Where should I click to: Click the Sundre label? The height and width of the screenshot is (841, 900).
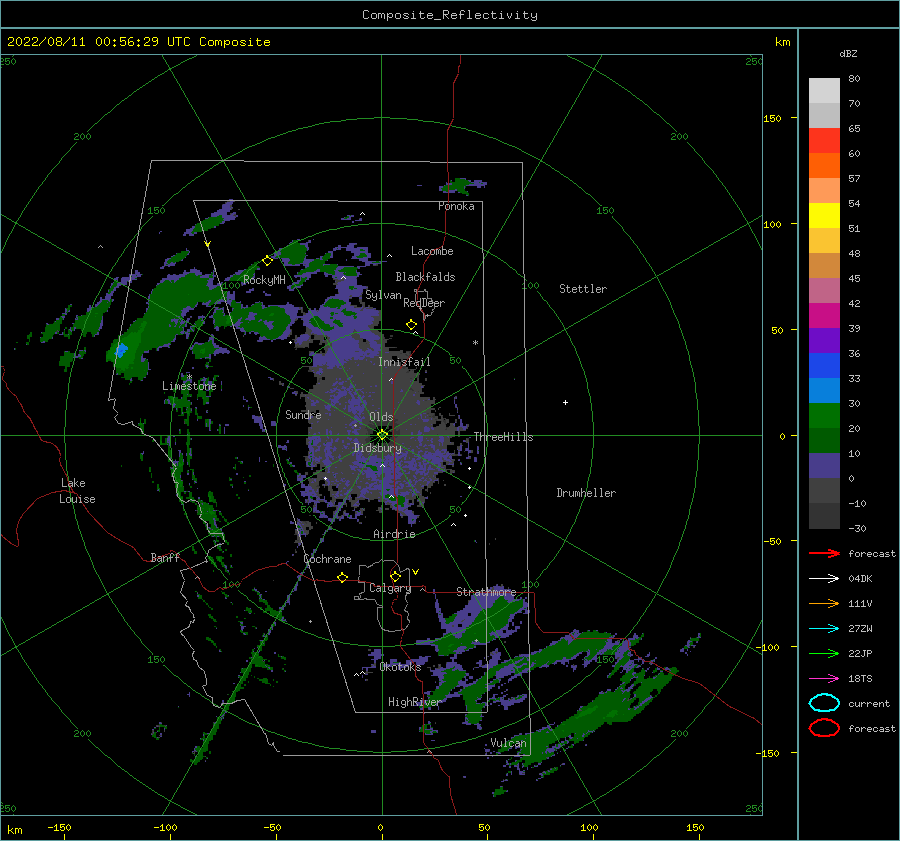tap(303, 414)
